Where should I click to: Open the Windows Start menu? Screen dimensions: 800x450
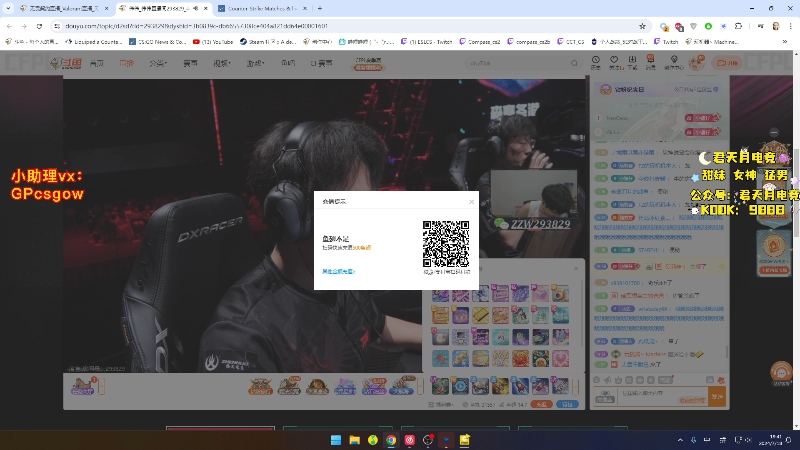pyautogui.click(x=336, y=440)
